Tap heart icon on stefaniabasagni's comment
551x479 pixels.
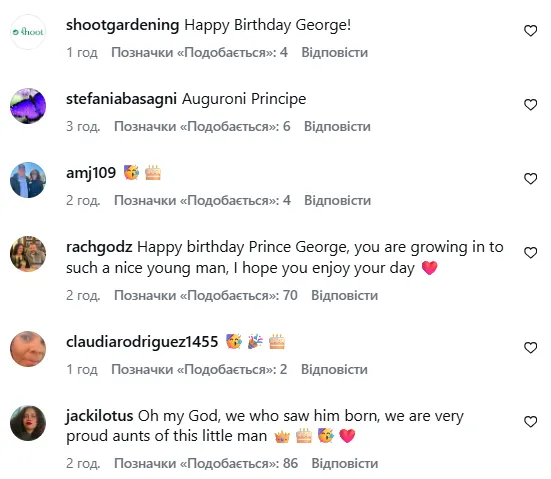pos(530,105)
